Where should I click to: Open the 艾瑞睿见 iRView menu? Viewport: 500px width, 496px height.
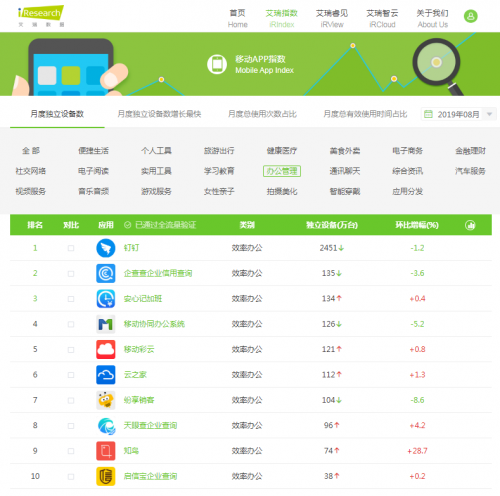[x=332, y=18]
